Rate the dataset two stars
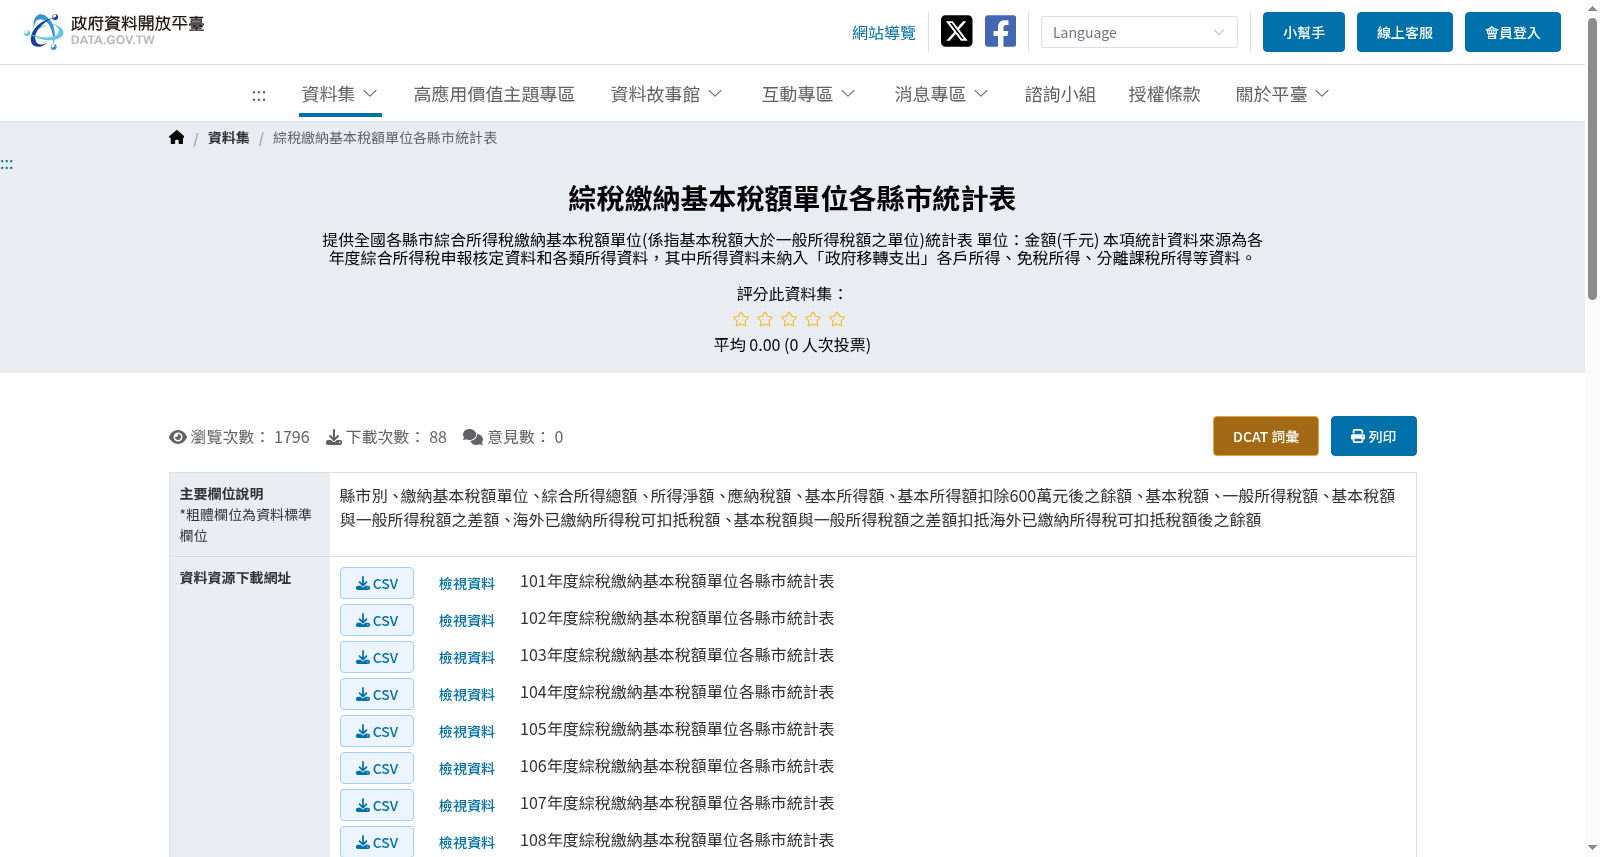The image size is (1600, 857). (x=765, y=319)
